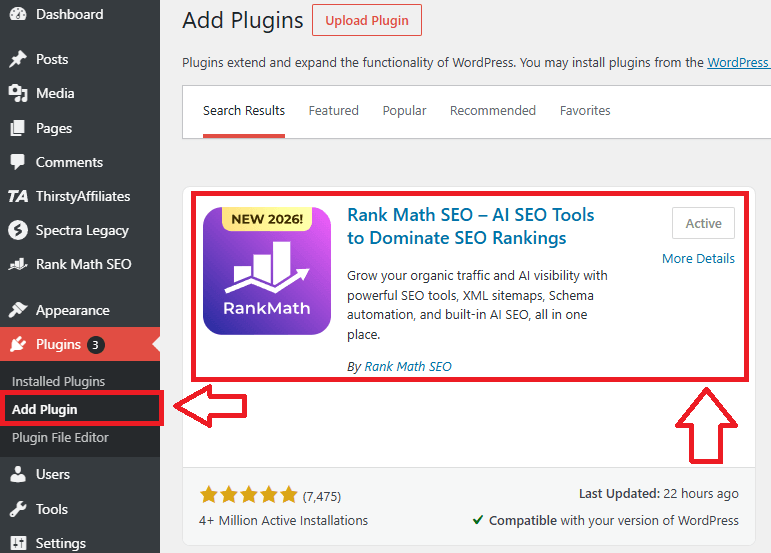Click the Spectra Legacy circular icon
Image resolution: width=771 pixels, height=553 pixels.
point(18,230)
